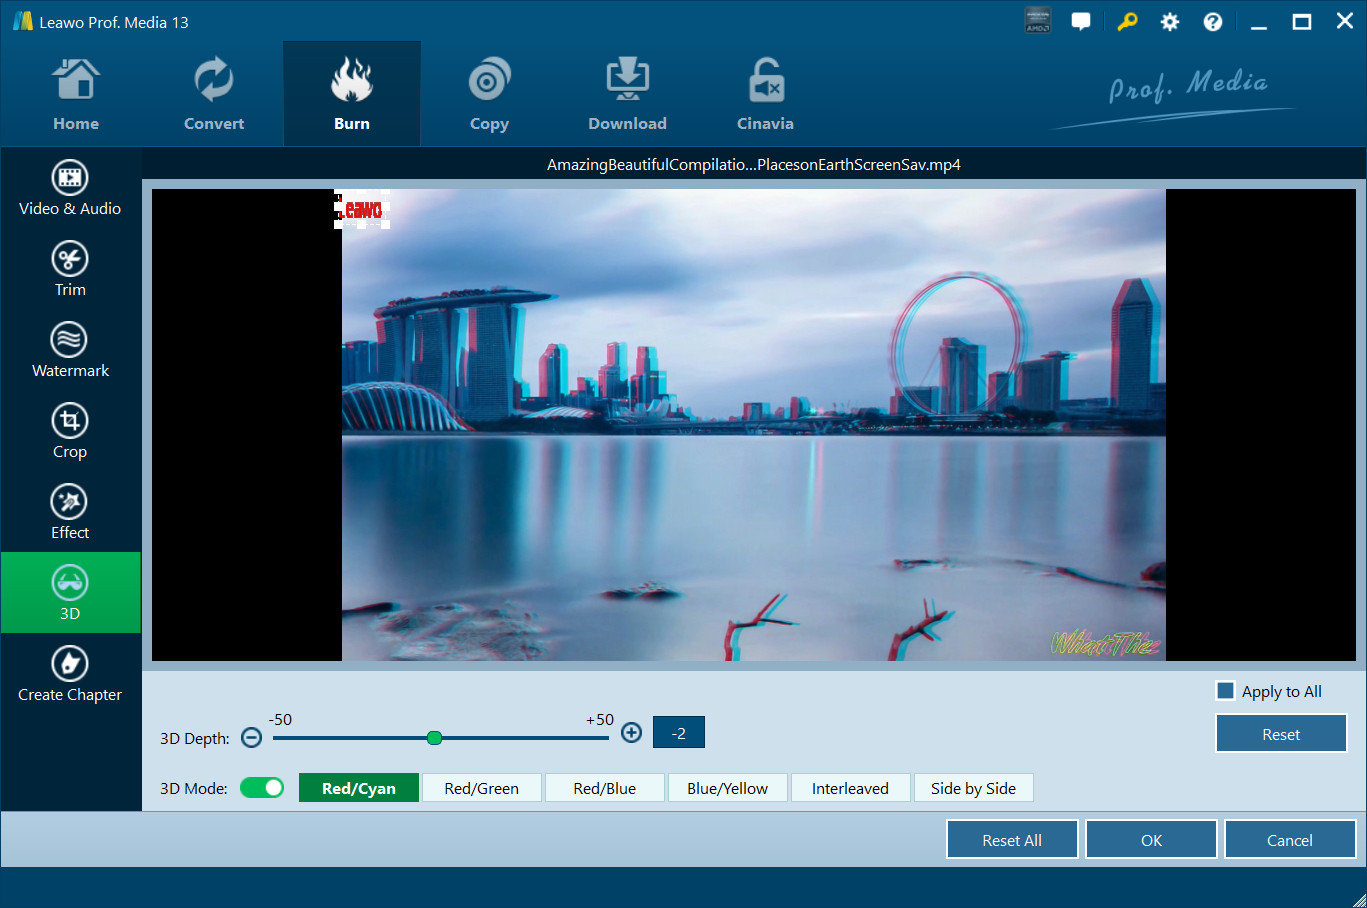Increase 3D depth with plus button
The height and width of the screenshot is (908, 1367).
click(631, 733)
